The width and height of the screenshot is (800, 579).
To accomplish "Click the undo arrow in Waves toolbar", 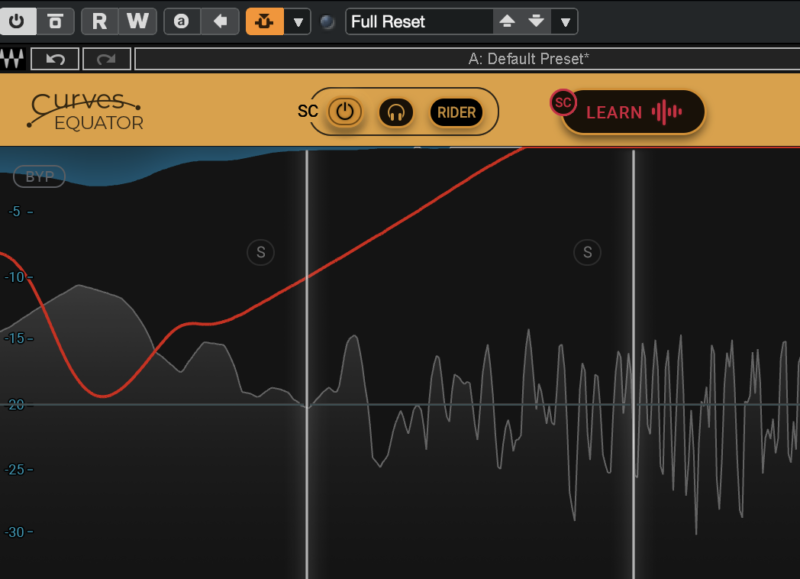I will click(55, 59).
